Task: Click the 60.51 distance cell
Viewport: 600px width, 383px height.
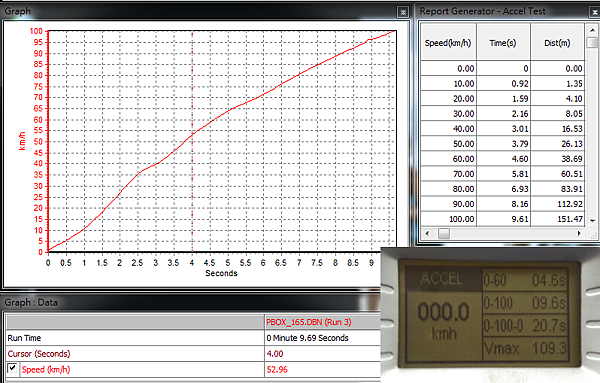Action: point(558,174)
